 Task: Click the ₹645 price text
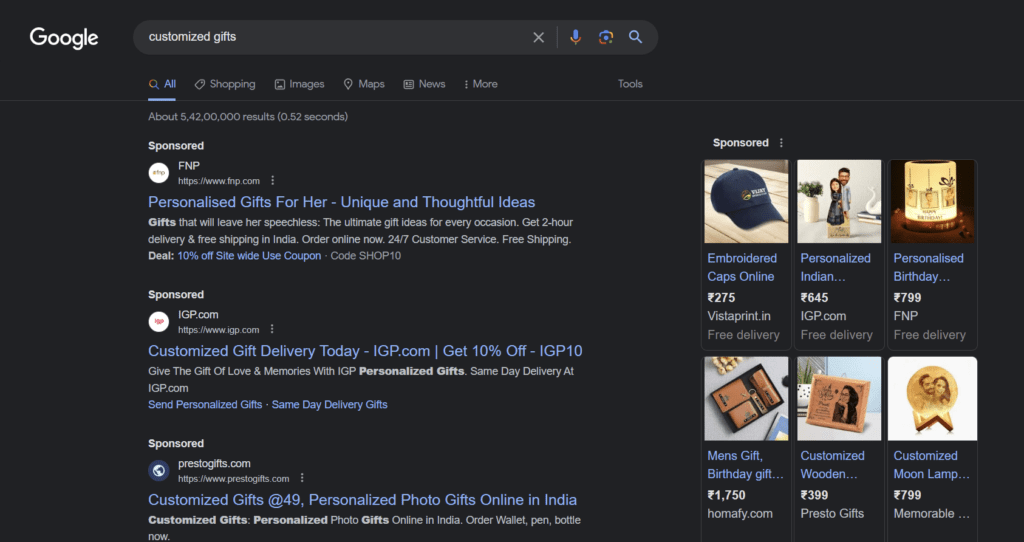(x=814, y=298)
